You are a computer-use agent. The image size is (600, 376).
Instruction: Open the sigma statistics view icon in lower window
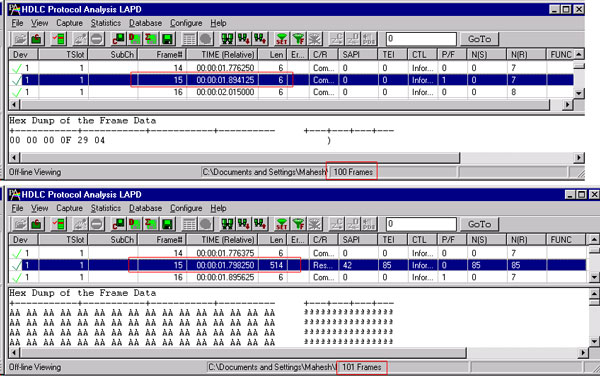pyautogui.click(x=151, y=224)
